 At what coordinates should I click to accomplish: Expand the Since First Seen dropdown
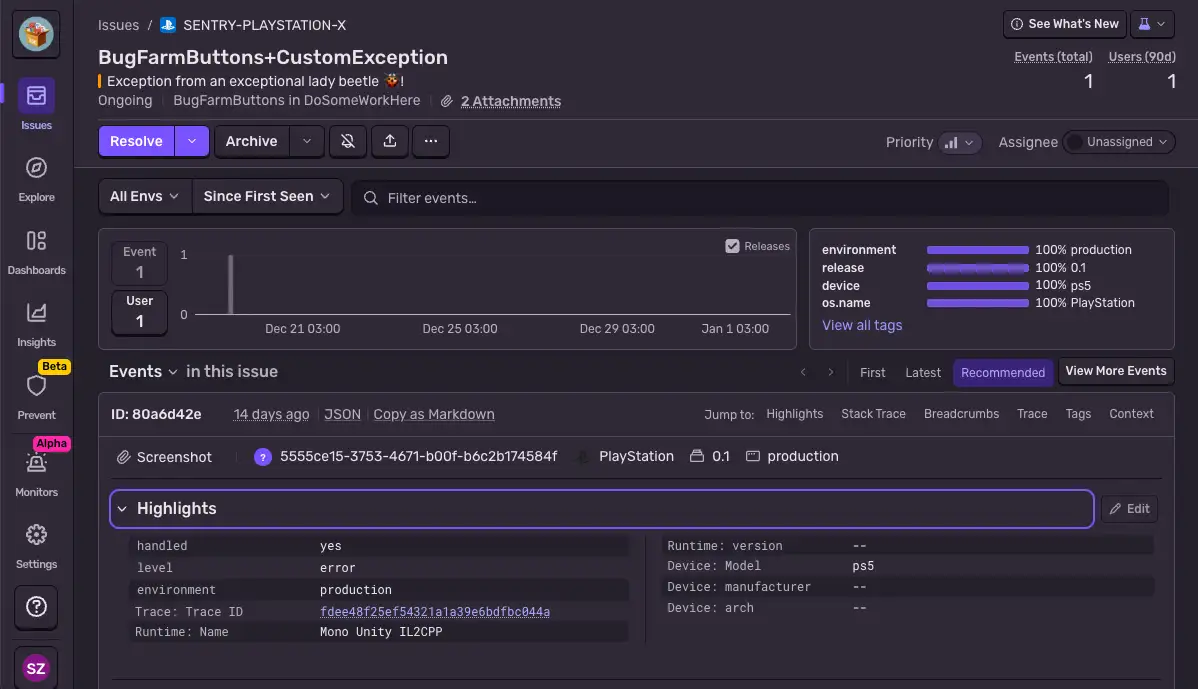pyautogui.click(x=266, y=197)
